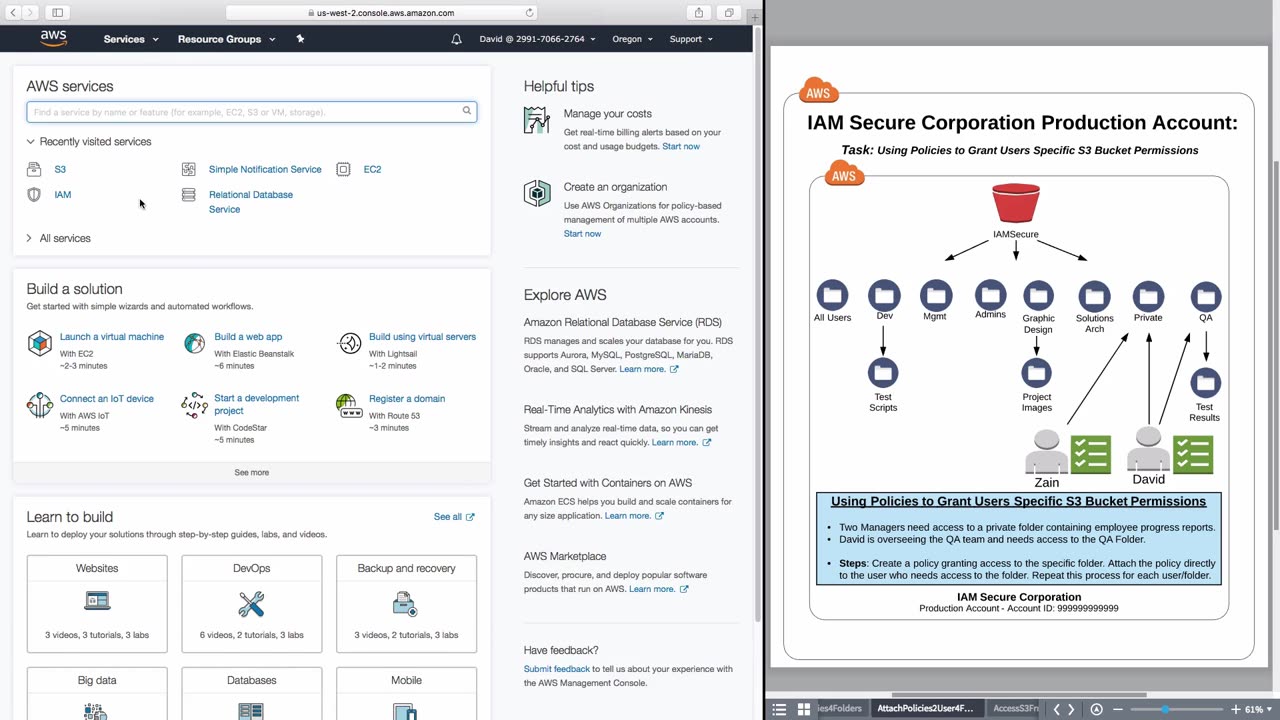Open the notifications bell
Screen dimensions: 1280x720
pyautogui.click(x=456, y=39)
